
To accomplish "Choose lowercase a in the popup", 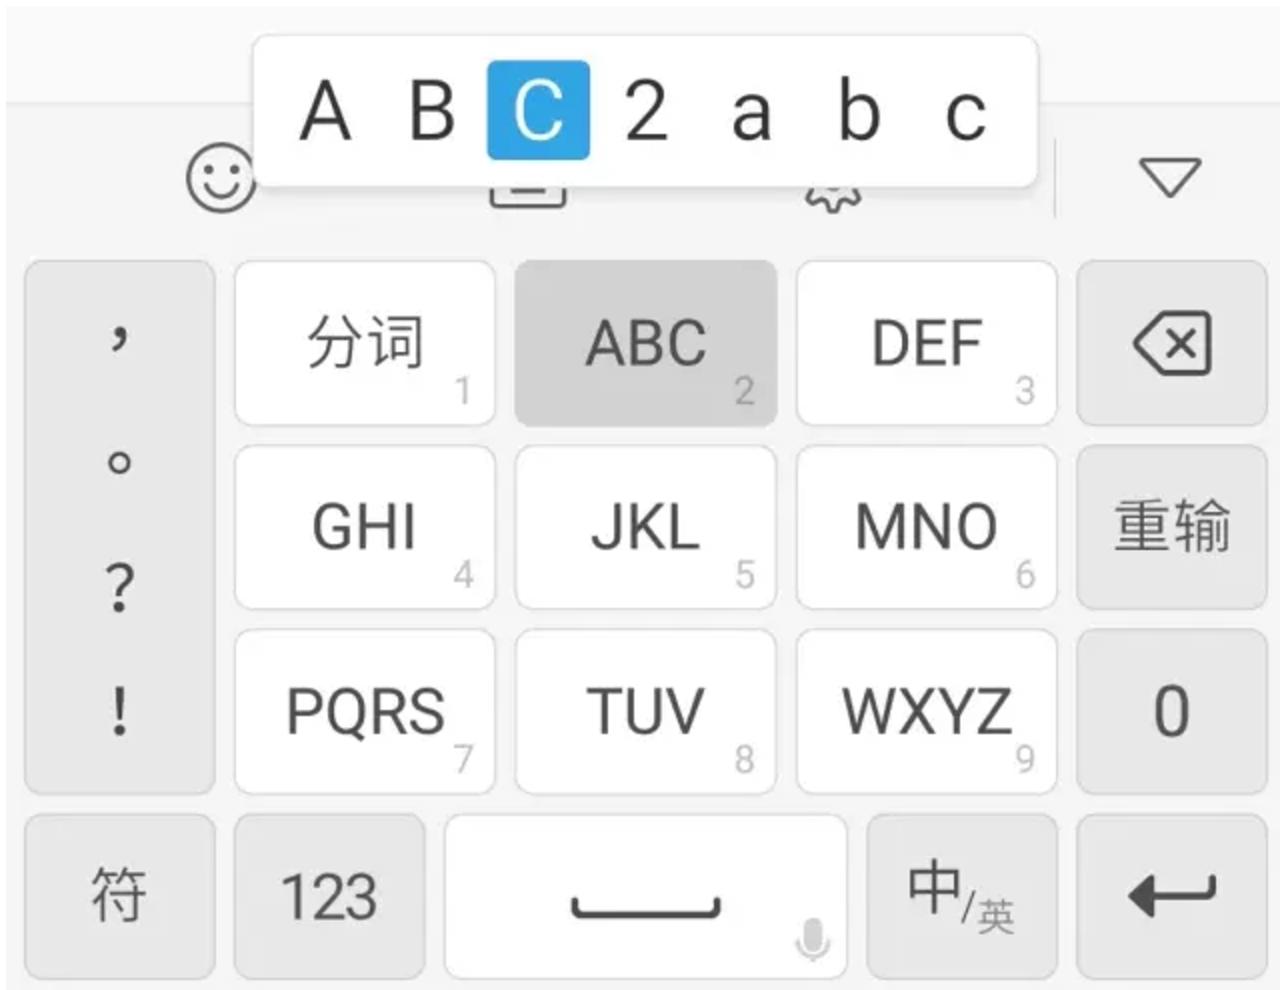I will tap(752, 112).
